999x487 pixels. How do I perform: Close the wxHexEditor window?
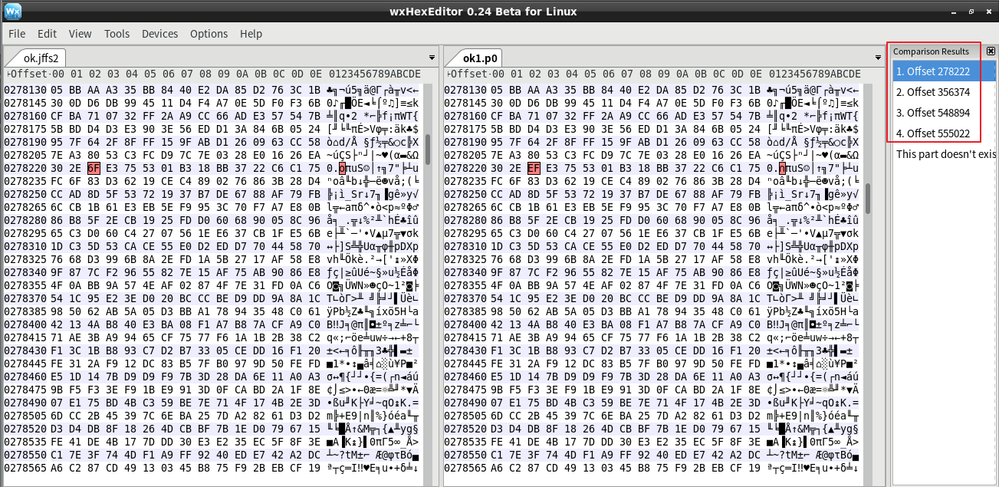coord(988,11)
